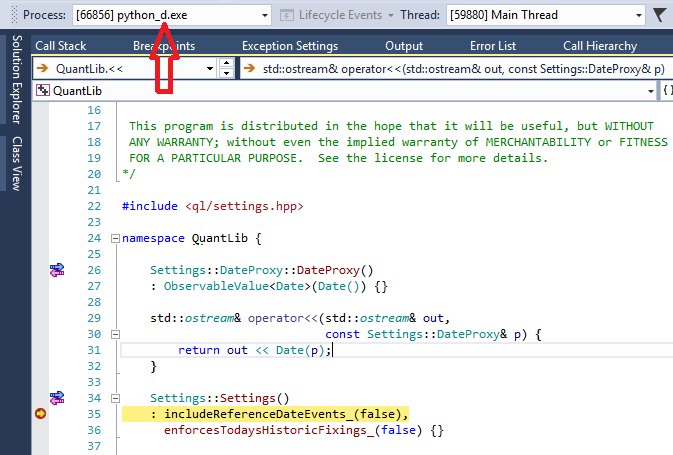Open the Exception Settings tab

pos(289,46)
